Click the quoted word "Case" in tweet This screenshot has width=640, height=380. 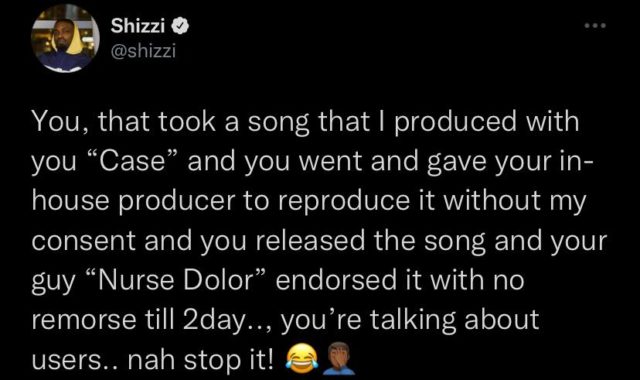(133, 161)
